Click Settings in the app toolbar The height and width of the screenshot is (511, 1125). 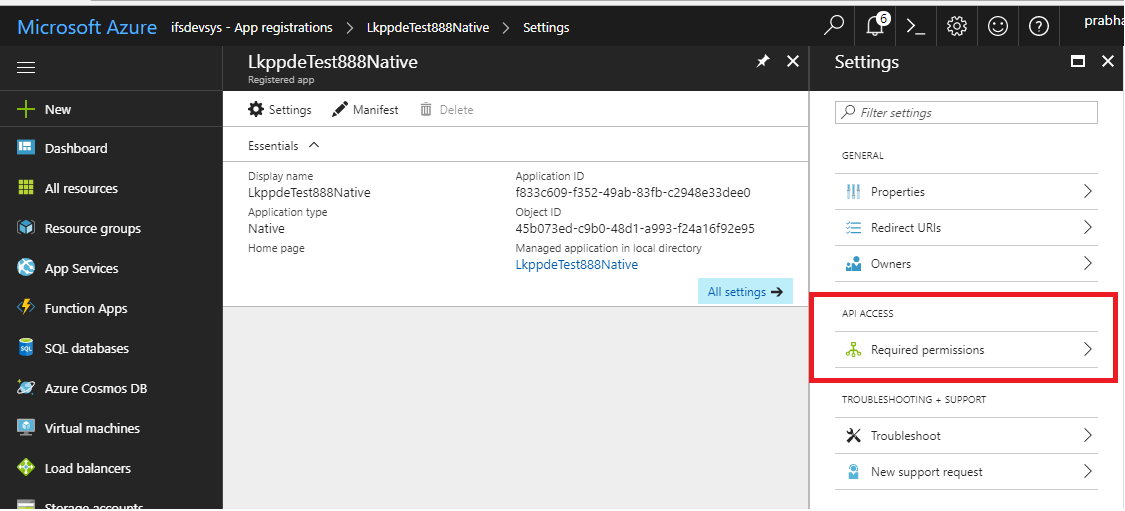pos(280,110)
